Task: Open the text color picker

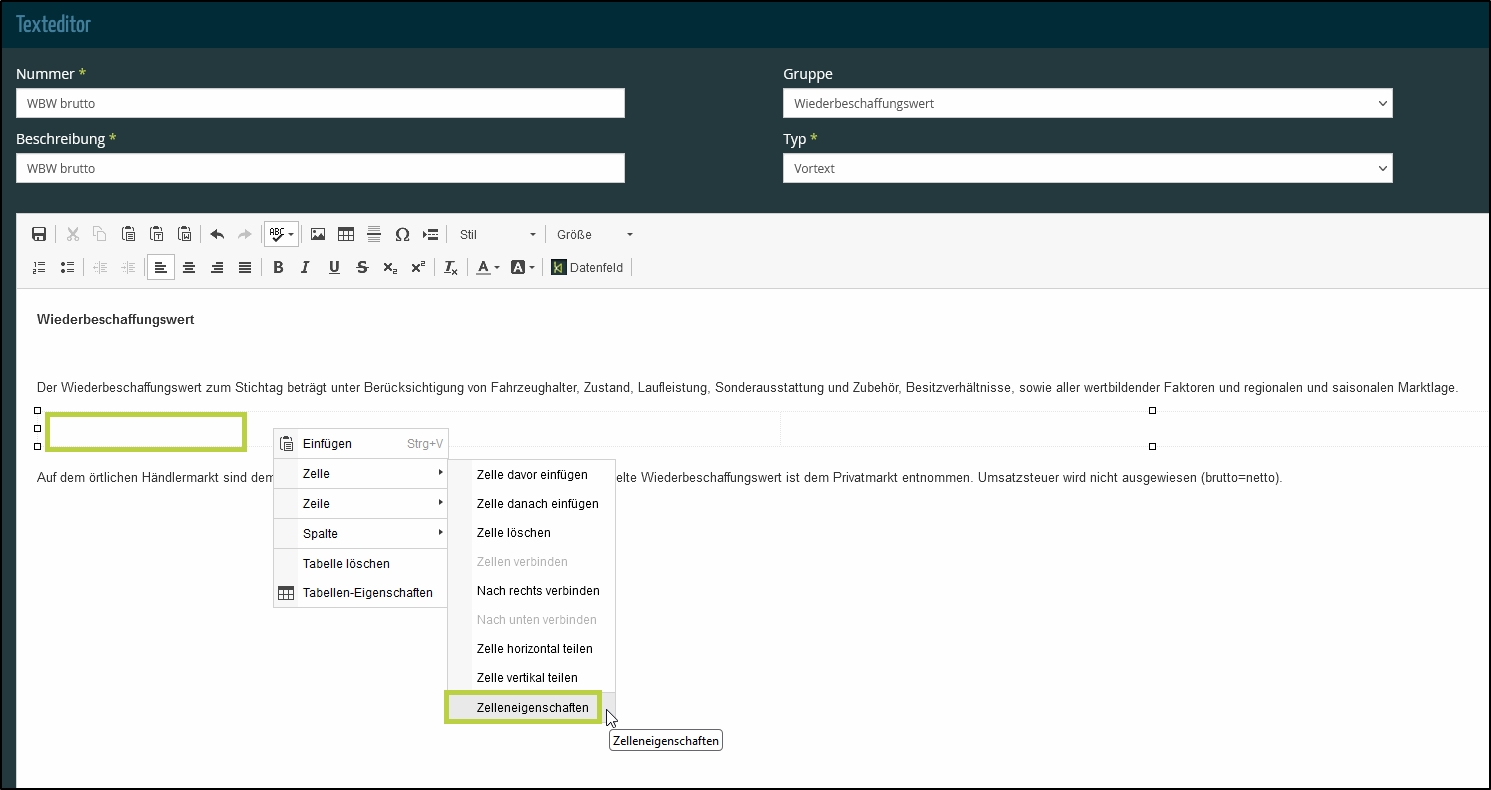Action: (x=487, y=267)
